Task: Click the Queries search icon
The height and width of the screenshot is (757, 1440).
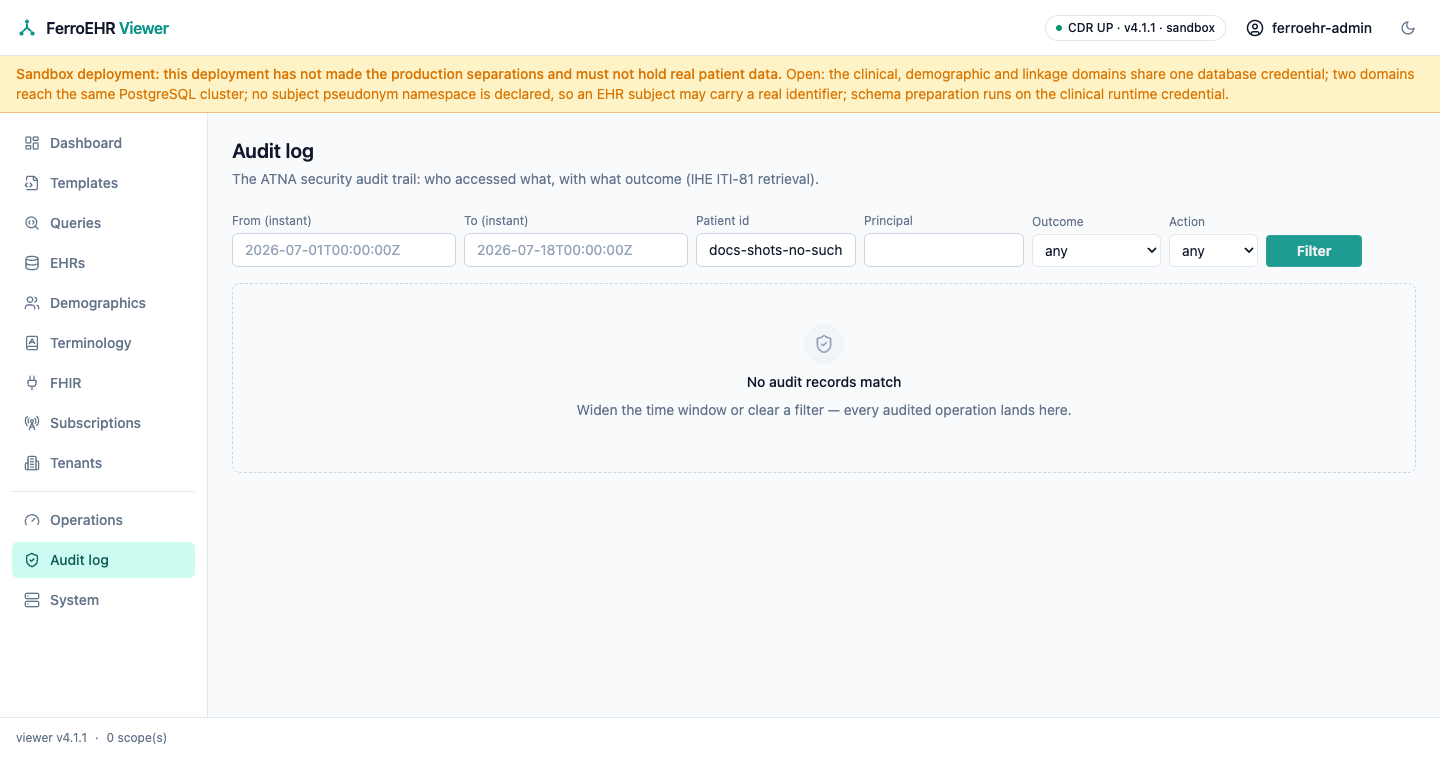Action: click(x=32, y=223)
